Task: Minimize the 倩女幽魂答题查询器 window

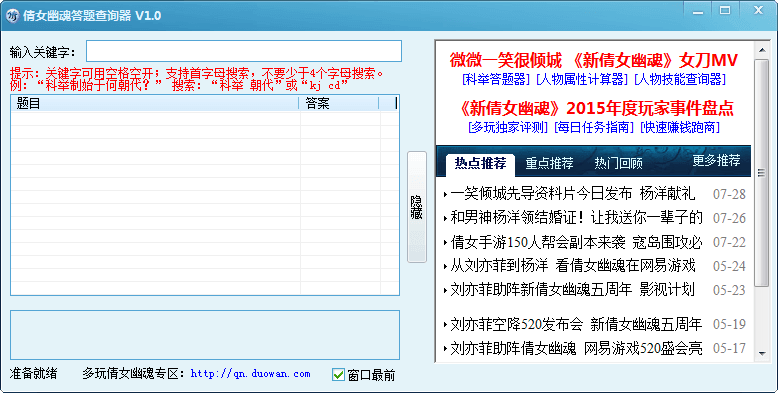Action: coord(698,10)
